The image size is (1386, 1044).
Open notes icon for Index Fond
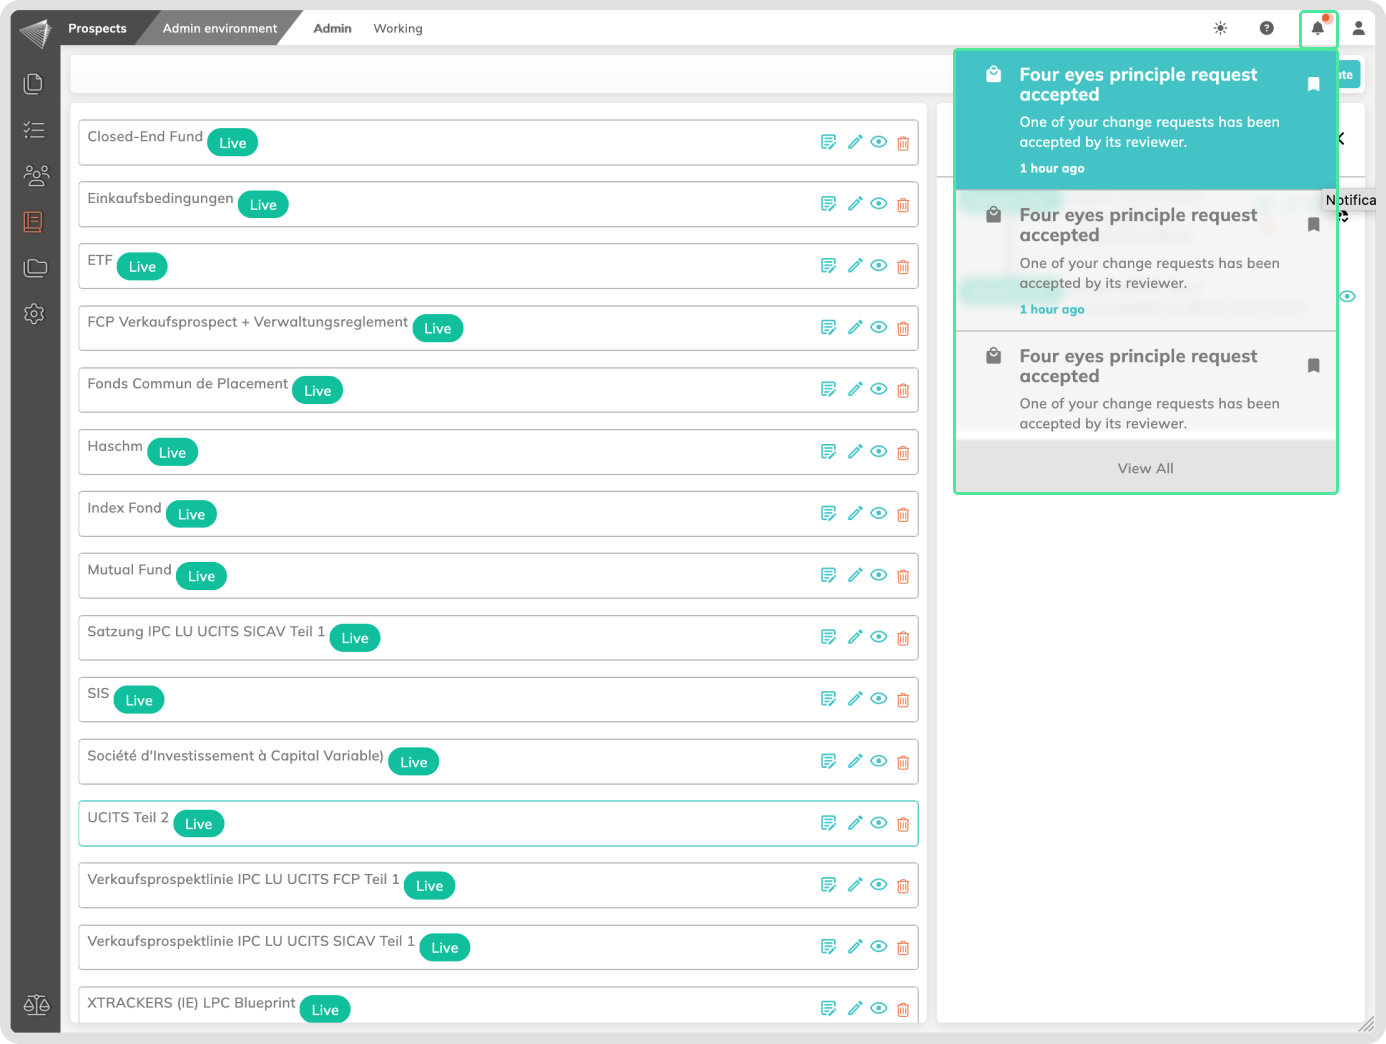tap(828, 514)
